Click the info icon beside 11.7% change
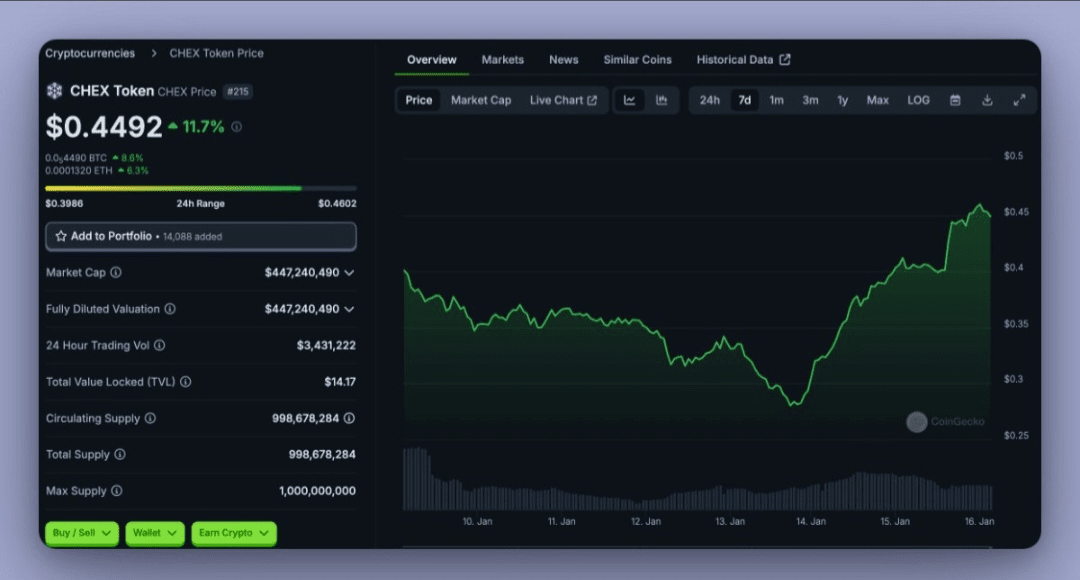This screenshot has height=580, width=1080. pos(236,127)
